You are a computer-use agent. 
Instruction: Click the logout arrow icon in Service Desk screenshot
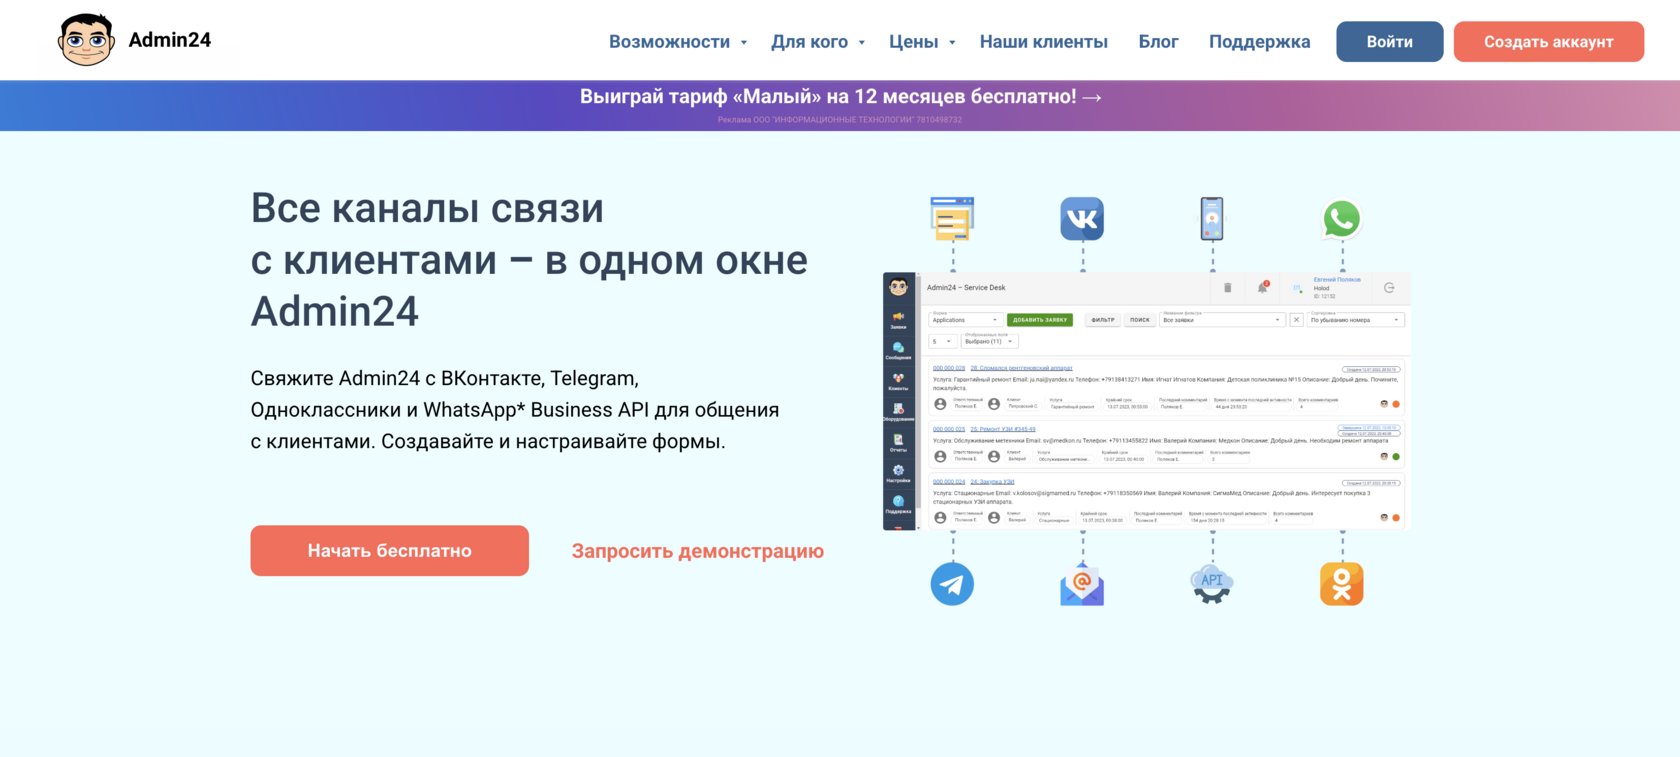[1389, 288]
